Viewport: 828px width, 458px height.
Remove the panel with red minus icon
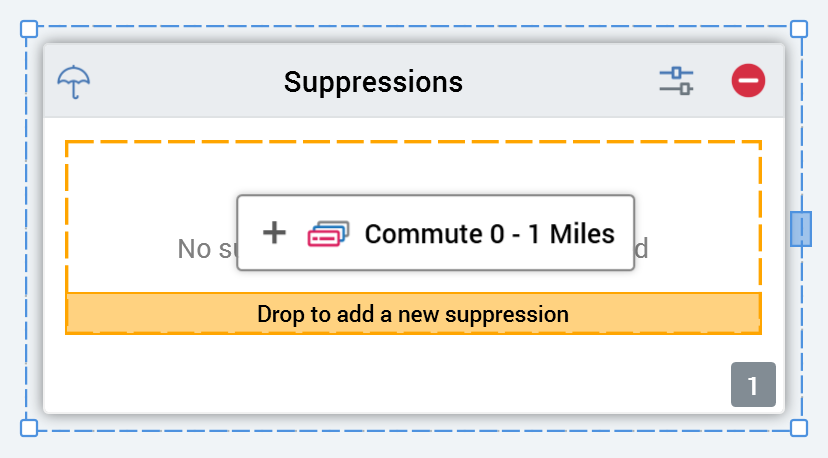click(x=748, y=81)
